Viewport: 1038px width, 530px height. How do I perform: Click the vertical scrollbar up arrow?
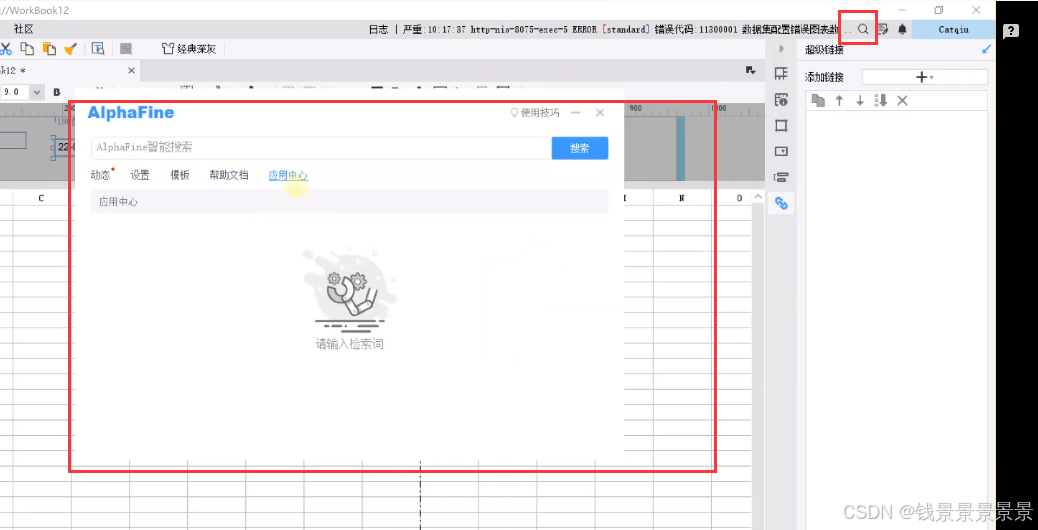[758, 198]
